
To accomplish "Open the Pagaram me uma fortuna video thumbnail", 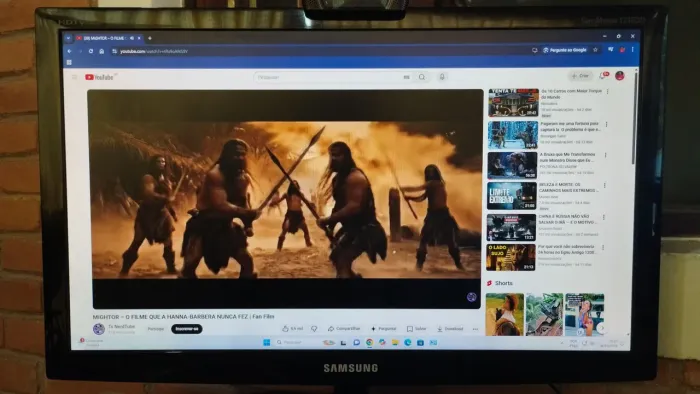I will click(512, 135).
